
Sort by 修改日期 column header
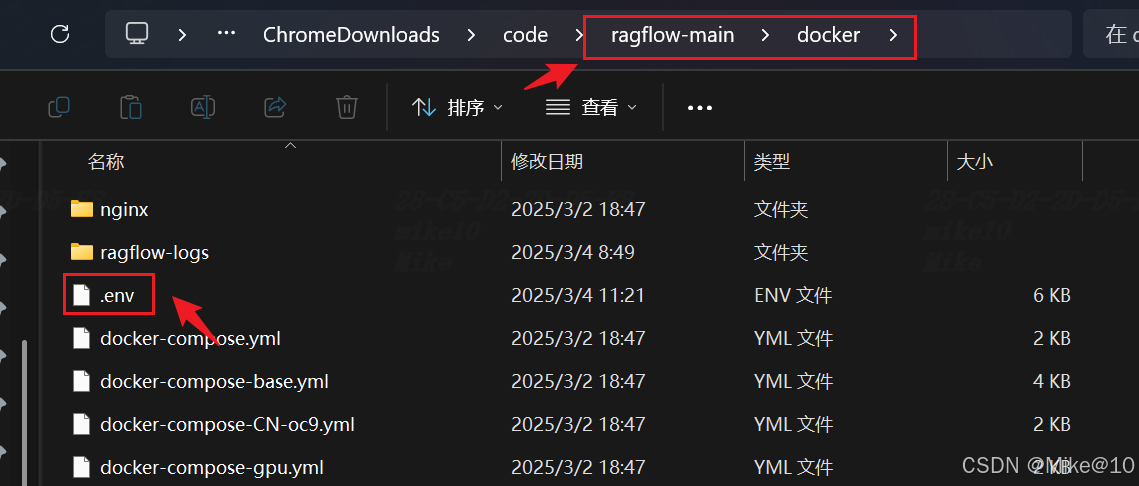[546, 161]
